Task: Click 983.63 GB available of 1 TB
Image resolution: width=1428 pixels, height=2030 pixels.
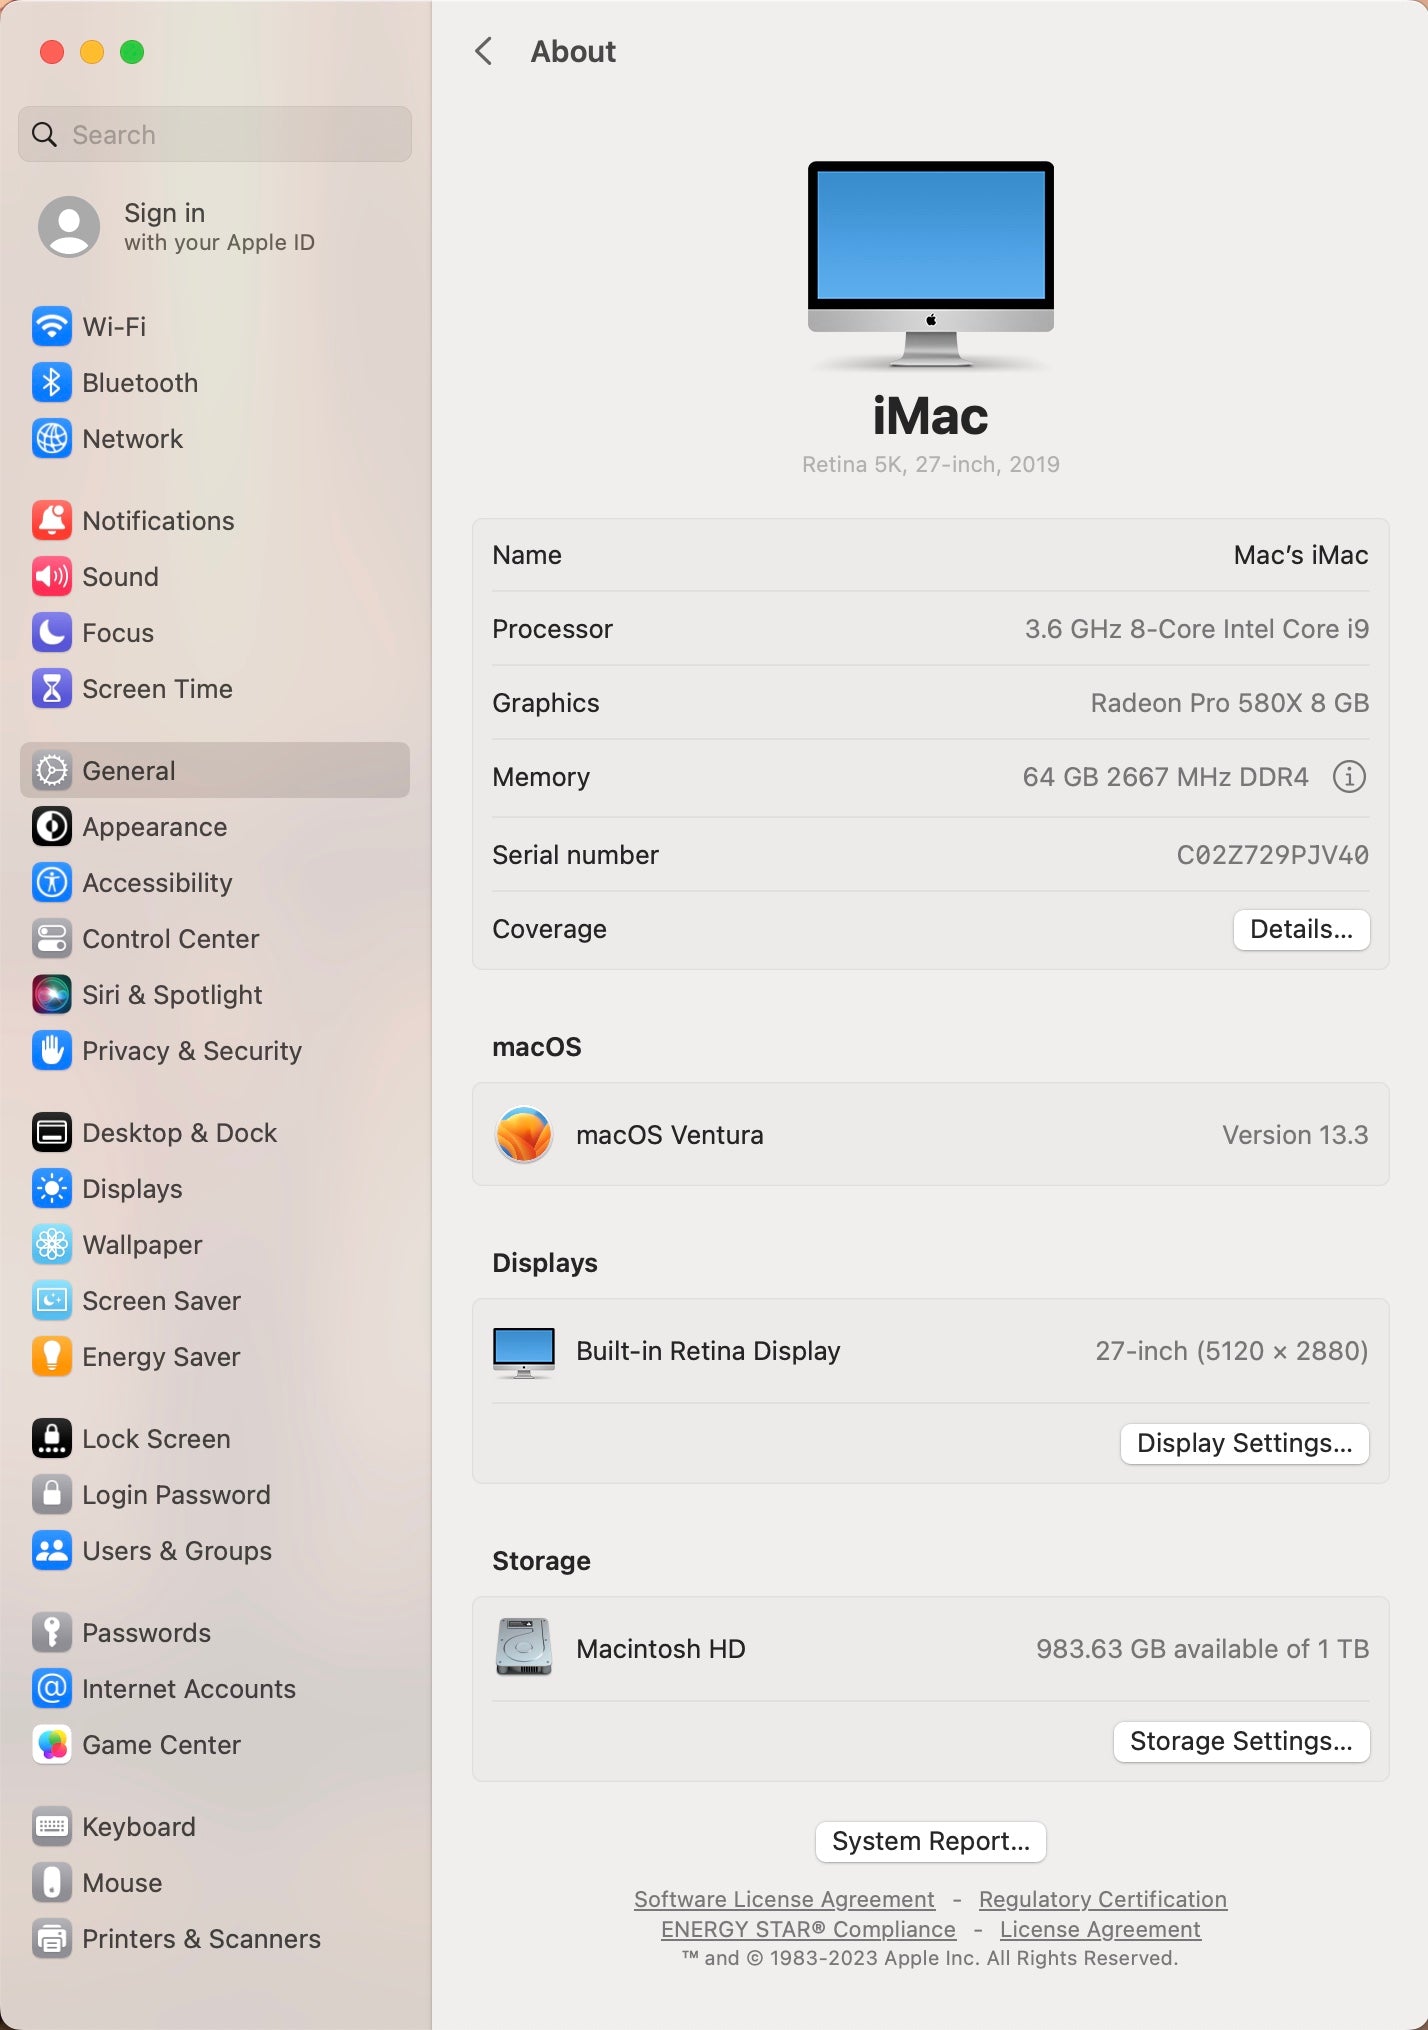Action: coord(1202,1649)
